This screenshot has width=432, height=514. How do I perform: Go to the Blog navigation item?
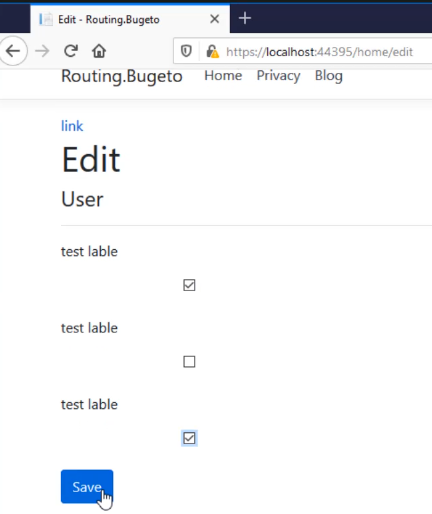point(329,76)
